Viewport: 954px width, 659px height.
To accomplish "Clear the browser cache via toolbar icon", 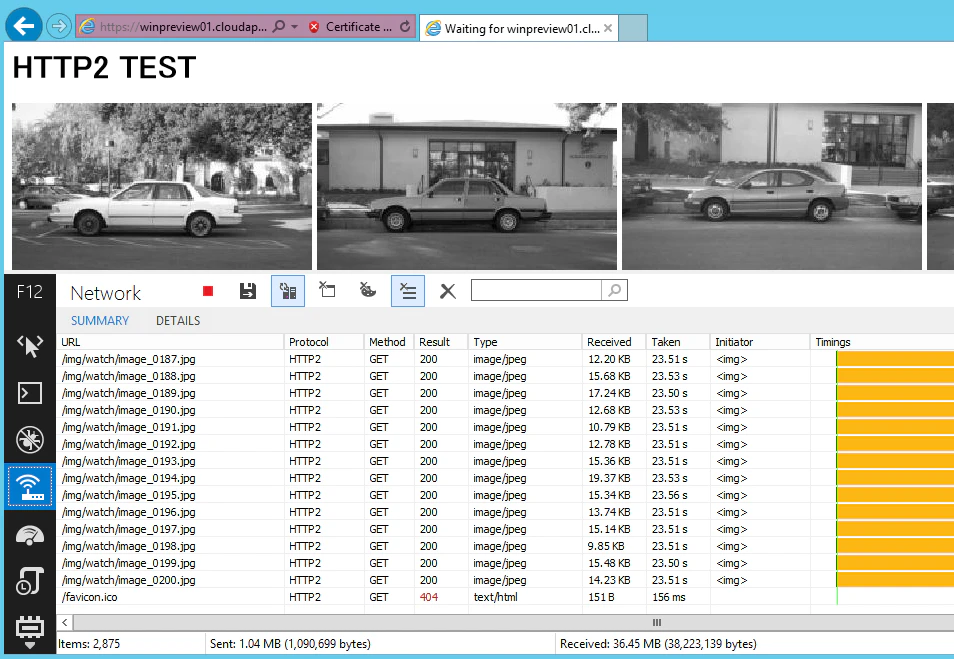I will point(327,290).
